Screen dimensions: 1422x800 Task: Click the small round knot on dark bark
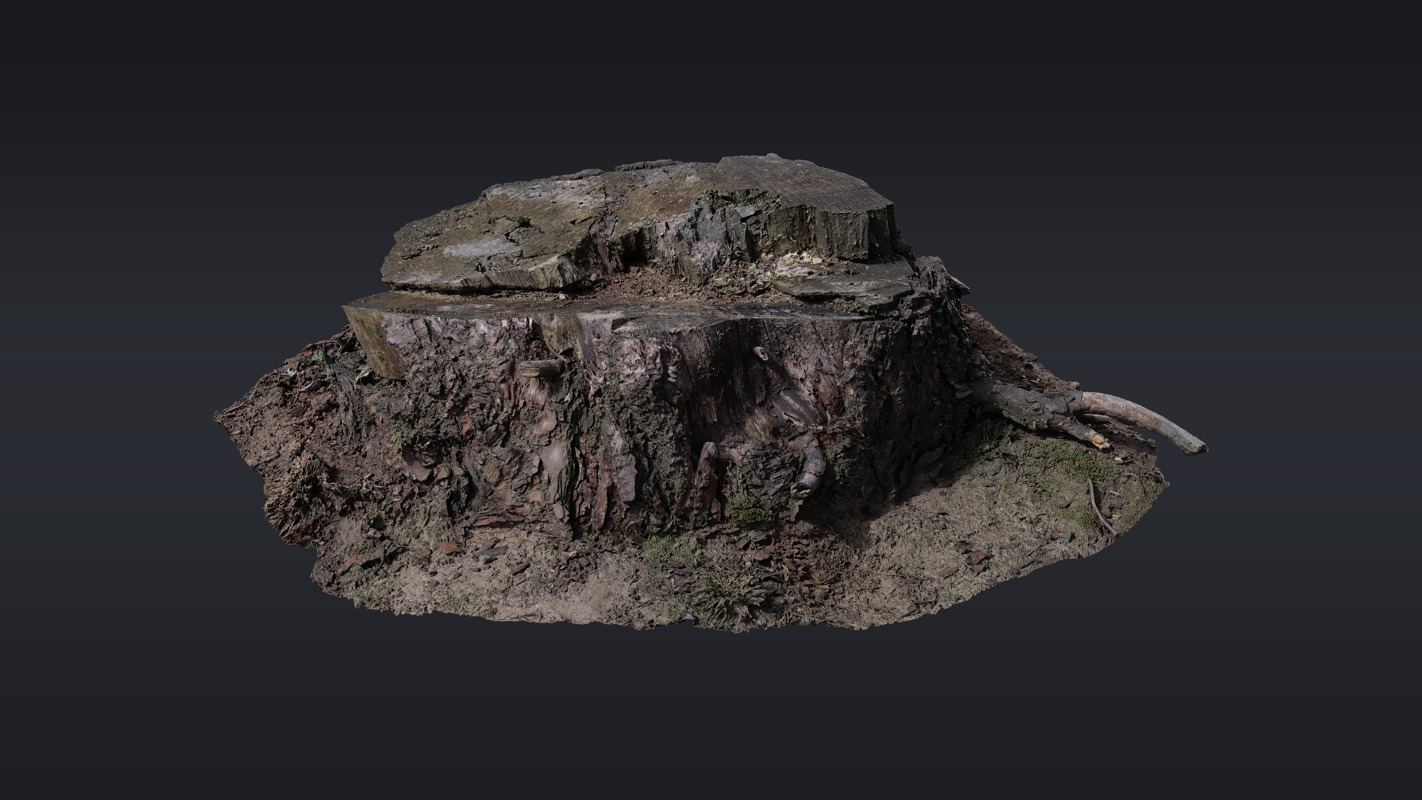[x=760, y=353]
